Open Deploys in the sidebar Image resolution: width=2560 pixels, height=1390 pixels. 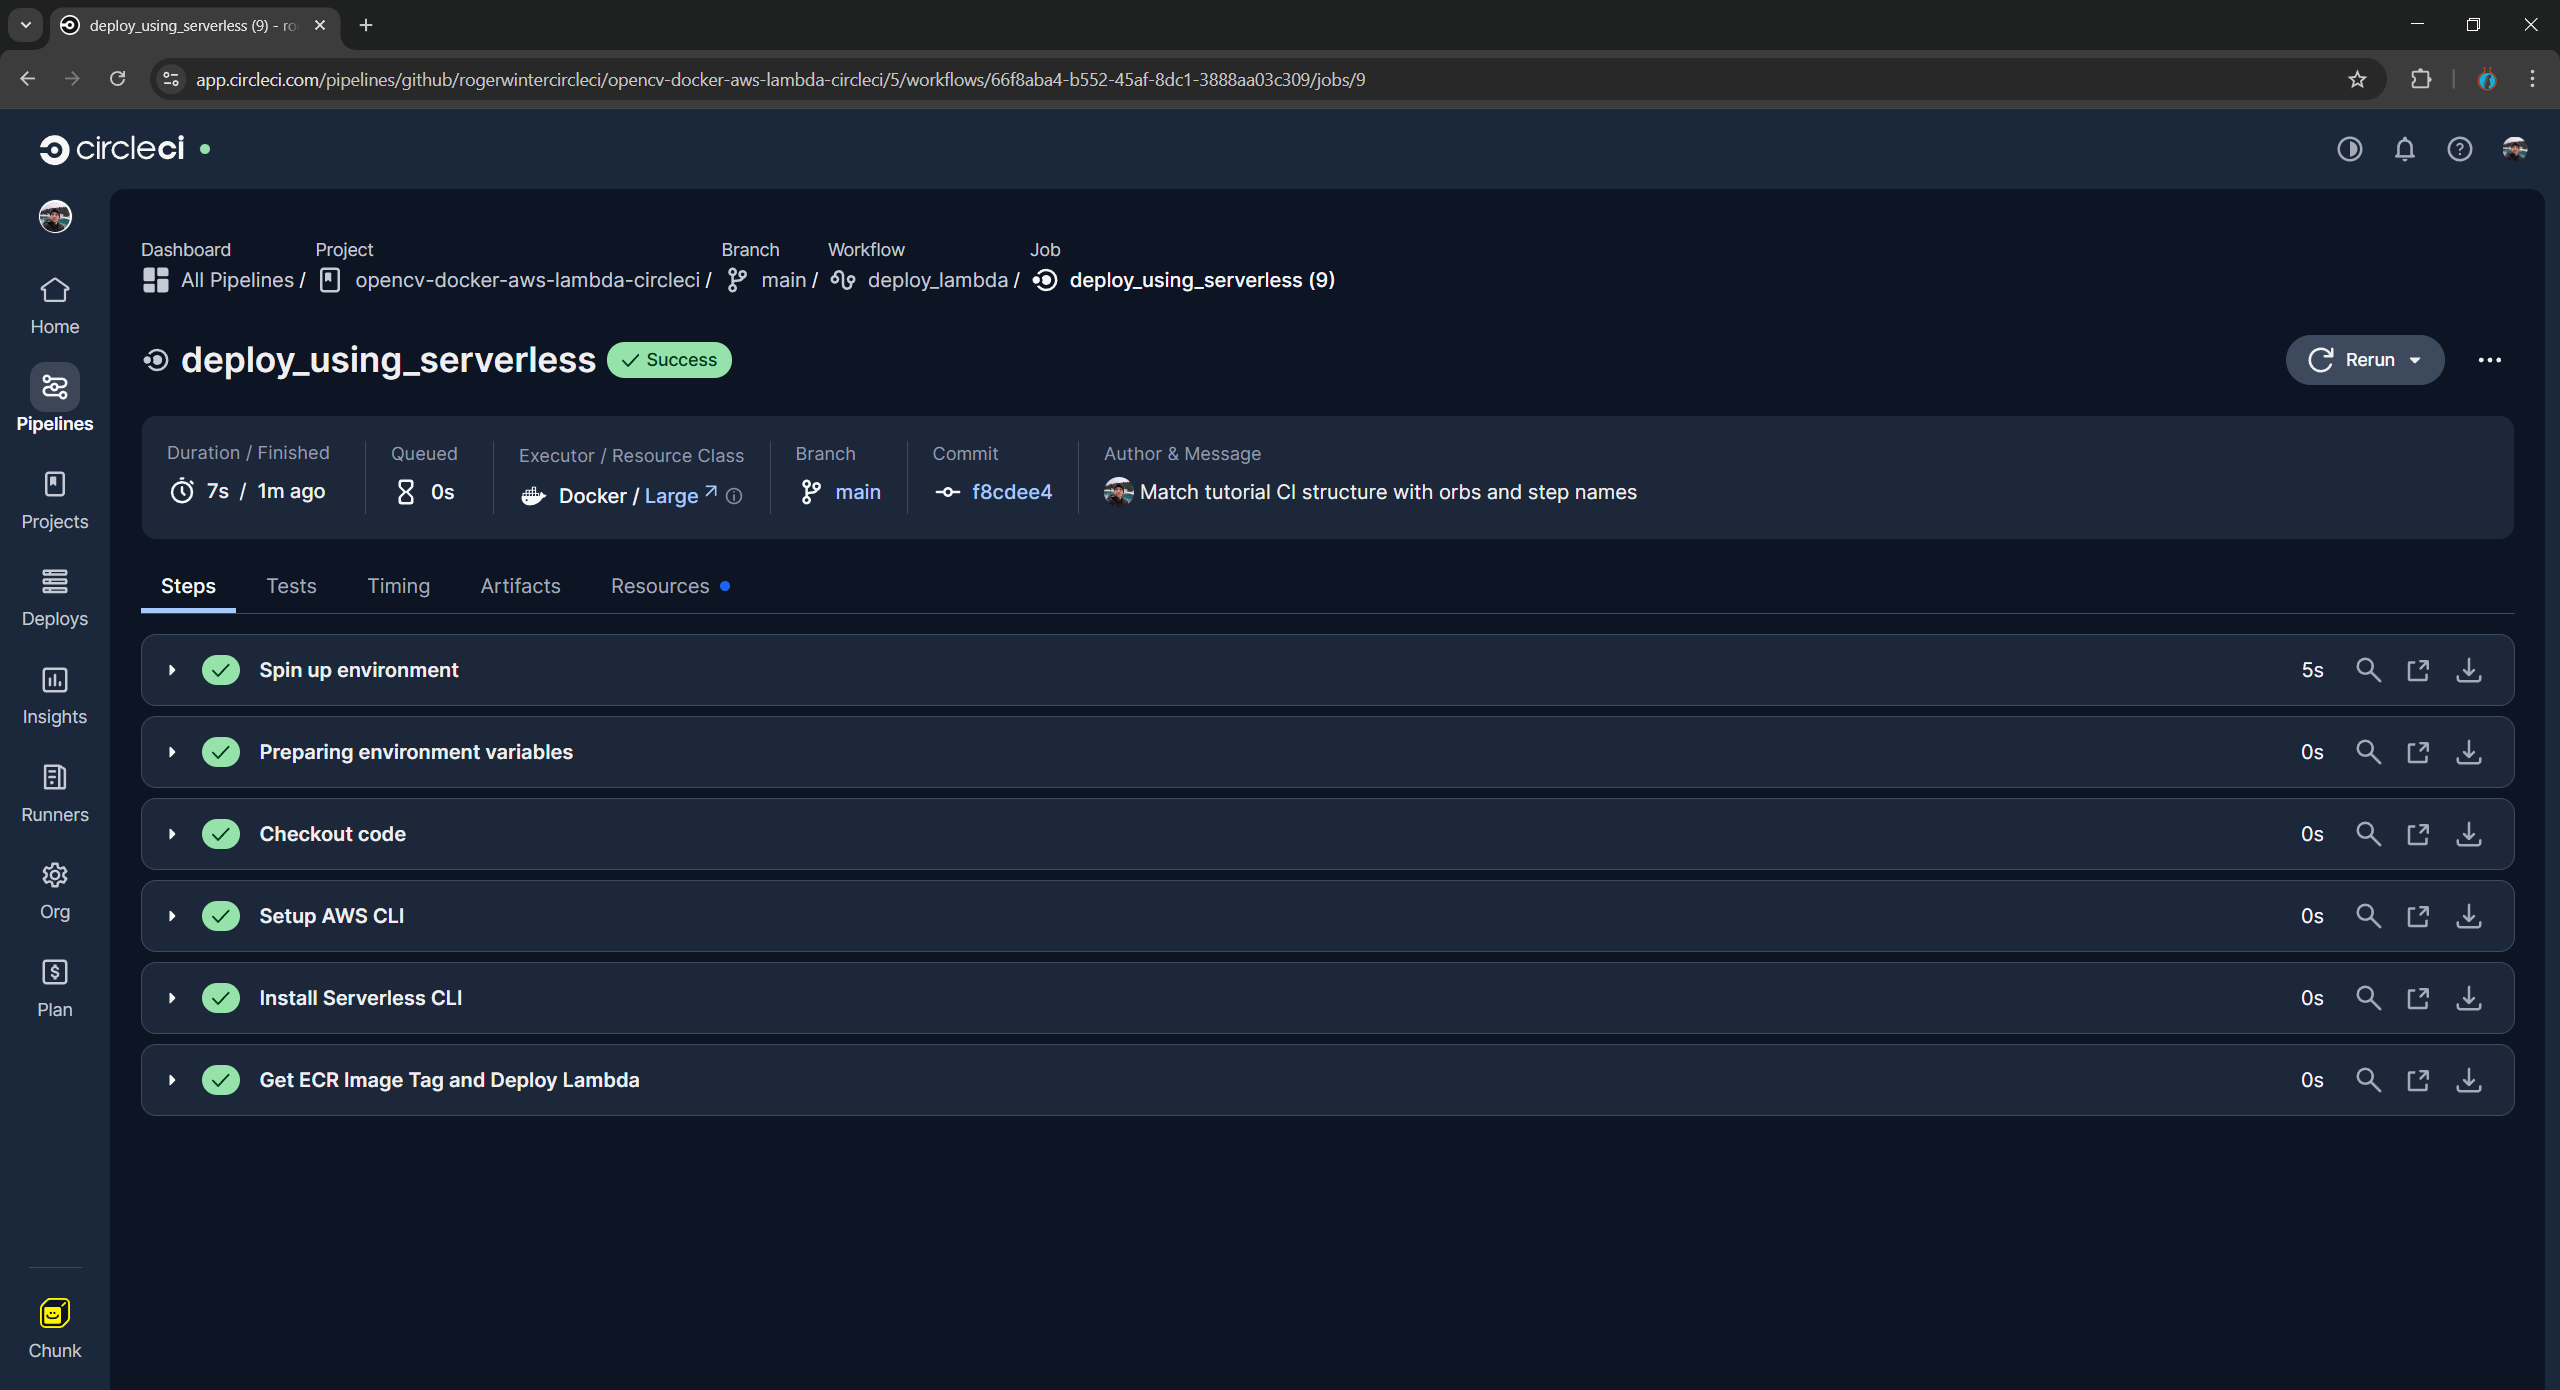(54, 598)
